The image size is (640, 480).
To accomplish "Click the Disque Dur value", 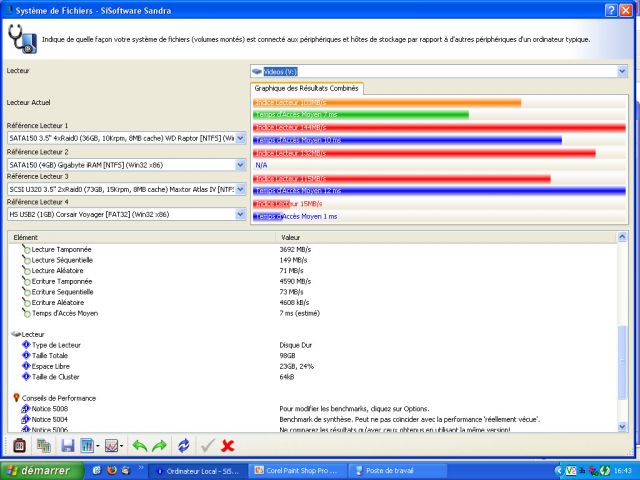I will pyautogui.click(x=296, y=345).
